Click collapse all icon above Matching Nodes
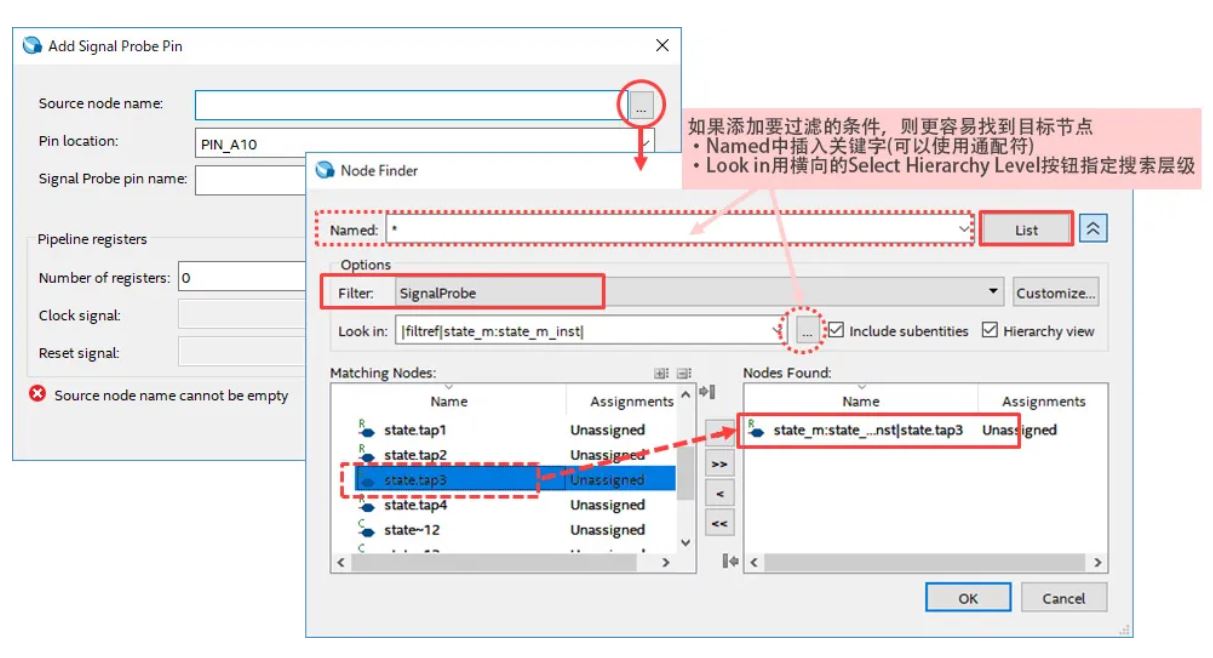Viewport: 1213px width, 658px height. click(x=683, y=373)
